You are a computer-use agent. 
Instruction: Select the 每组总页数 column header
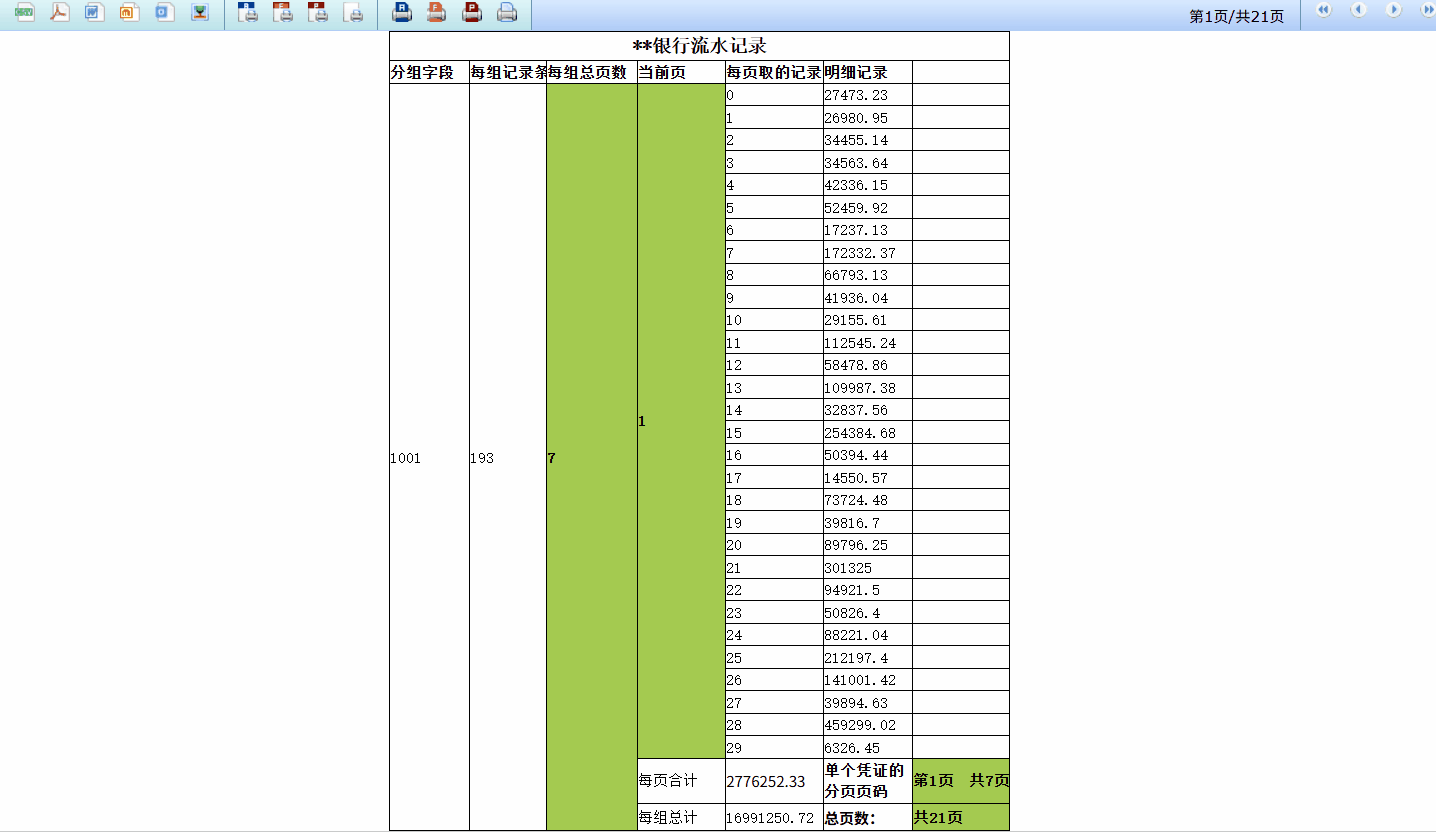click(x=592, y=72)
